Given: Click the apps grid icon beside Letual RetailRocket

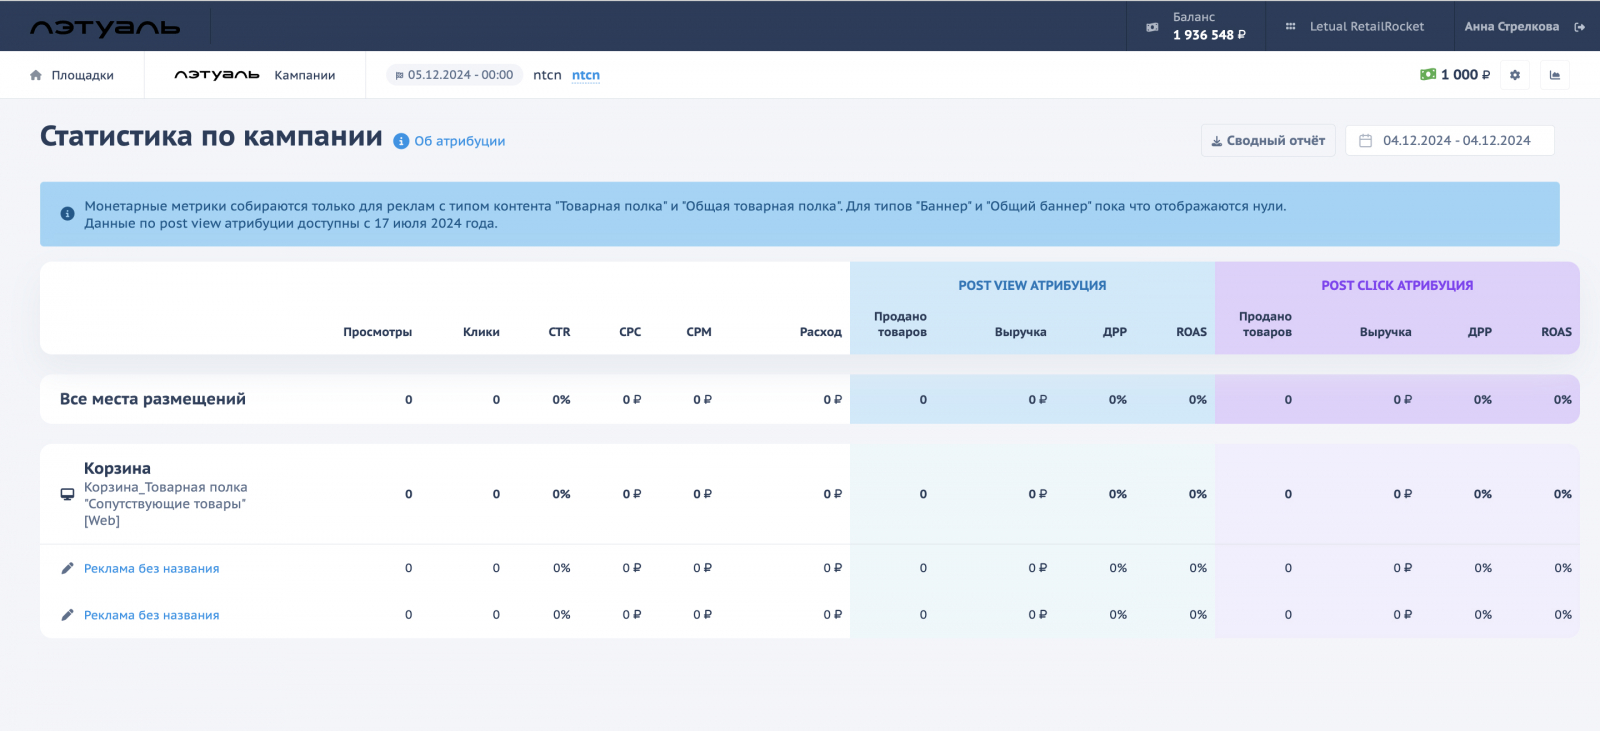Looking at the screenshot, I should click(1290, 27).
